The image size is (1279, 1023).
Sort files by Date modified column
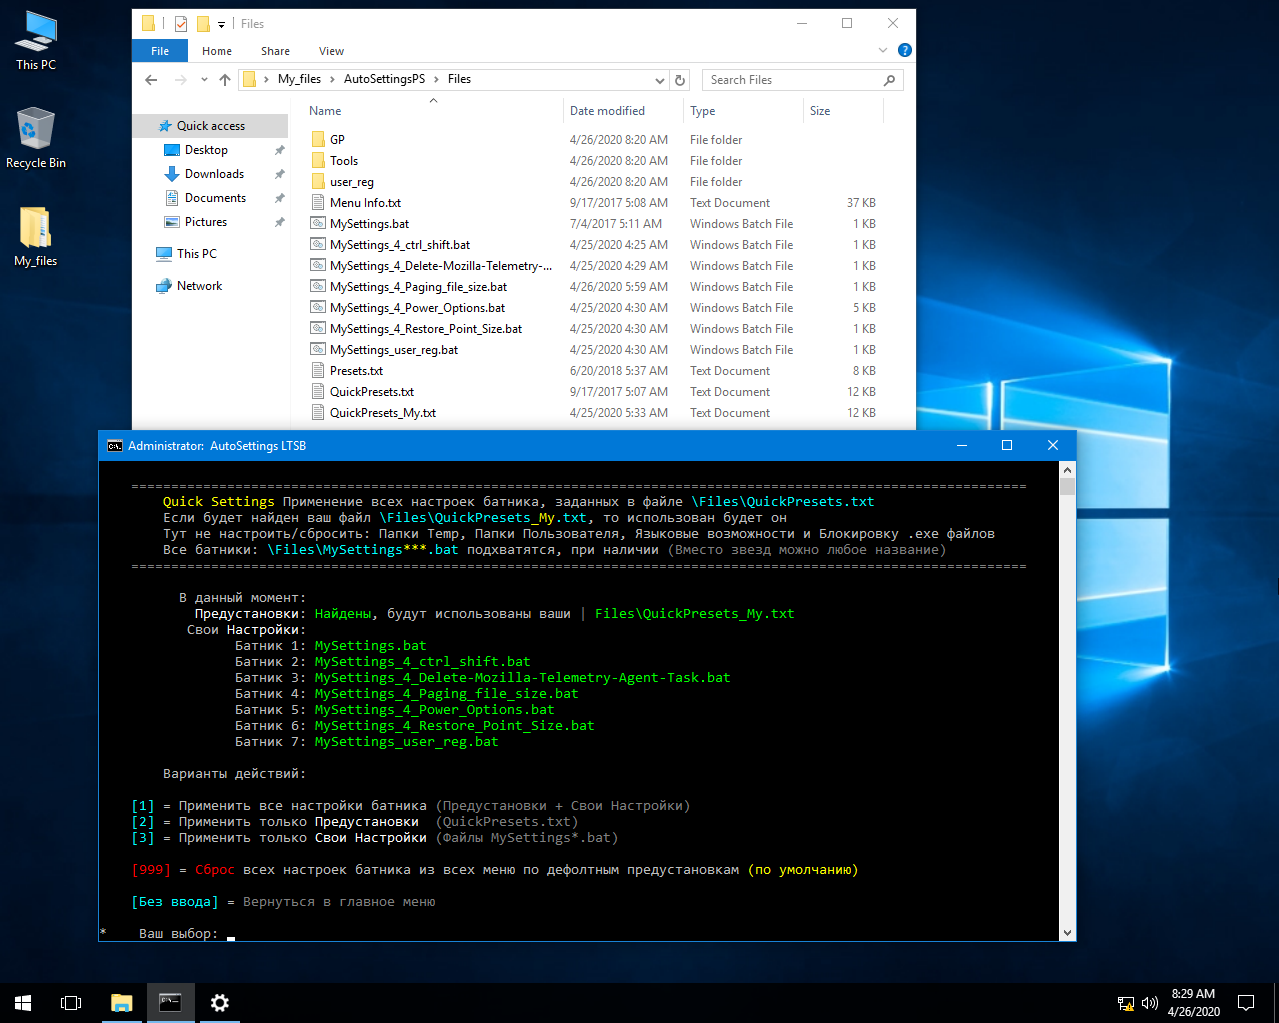pyautogui.click(x=607, y=111)
